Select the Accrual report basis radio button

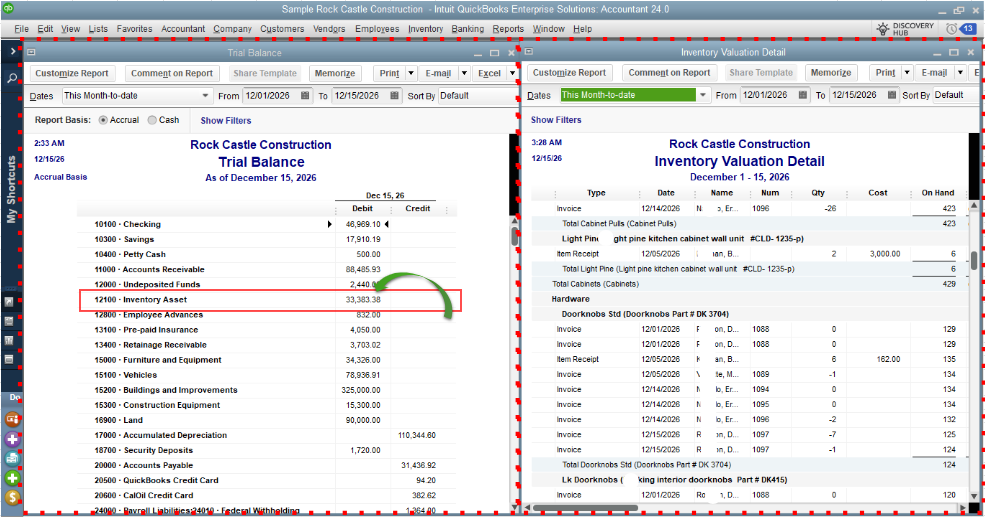[x=103, y=120]
